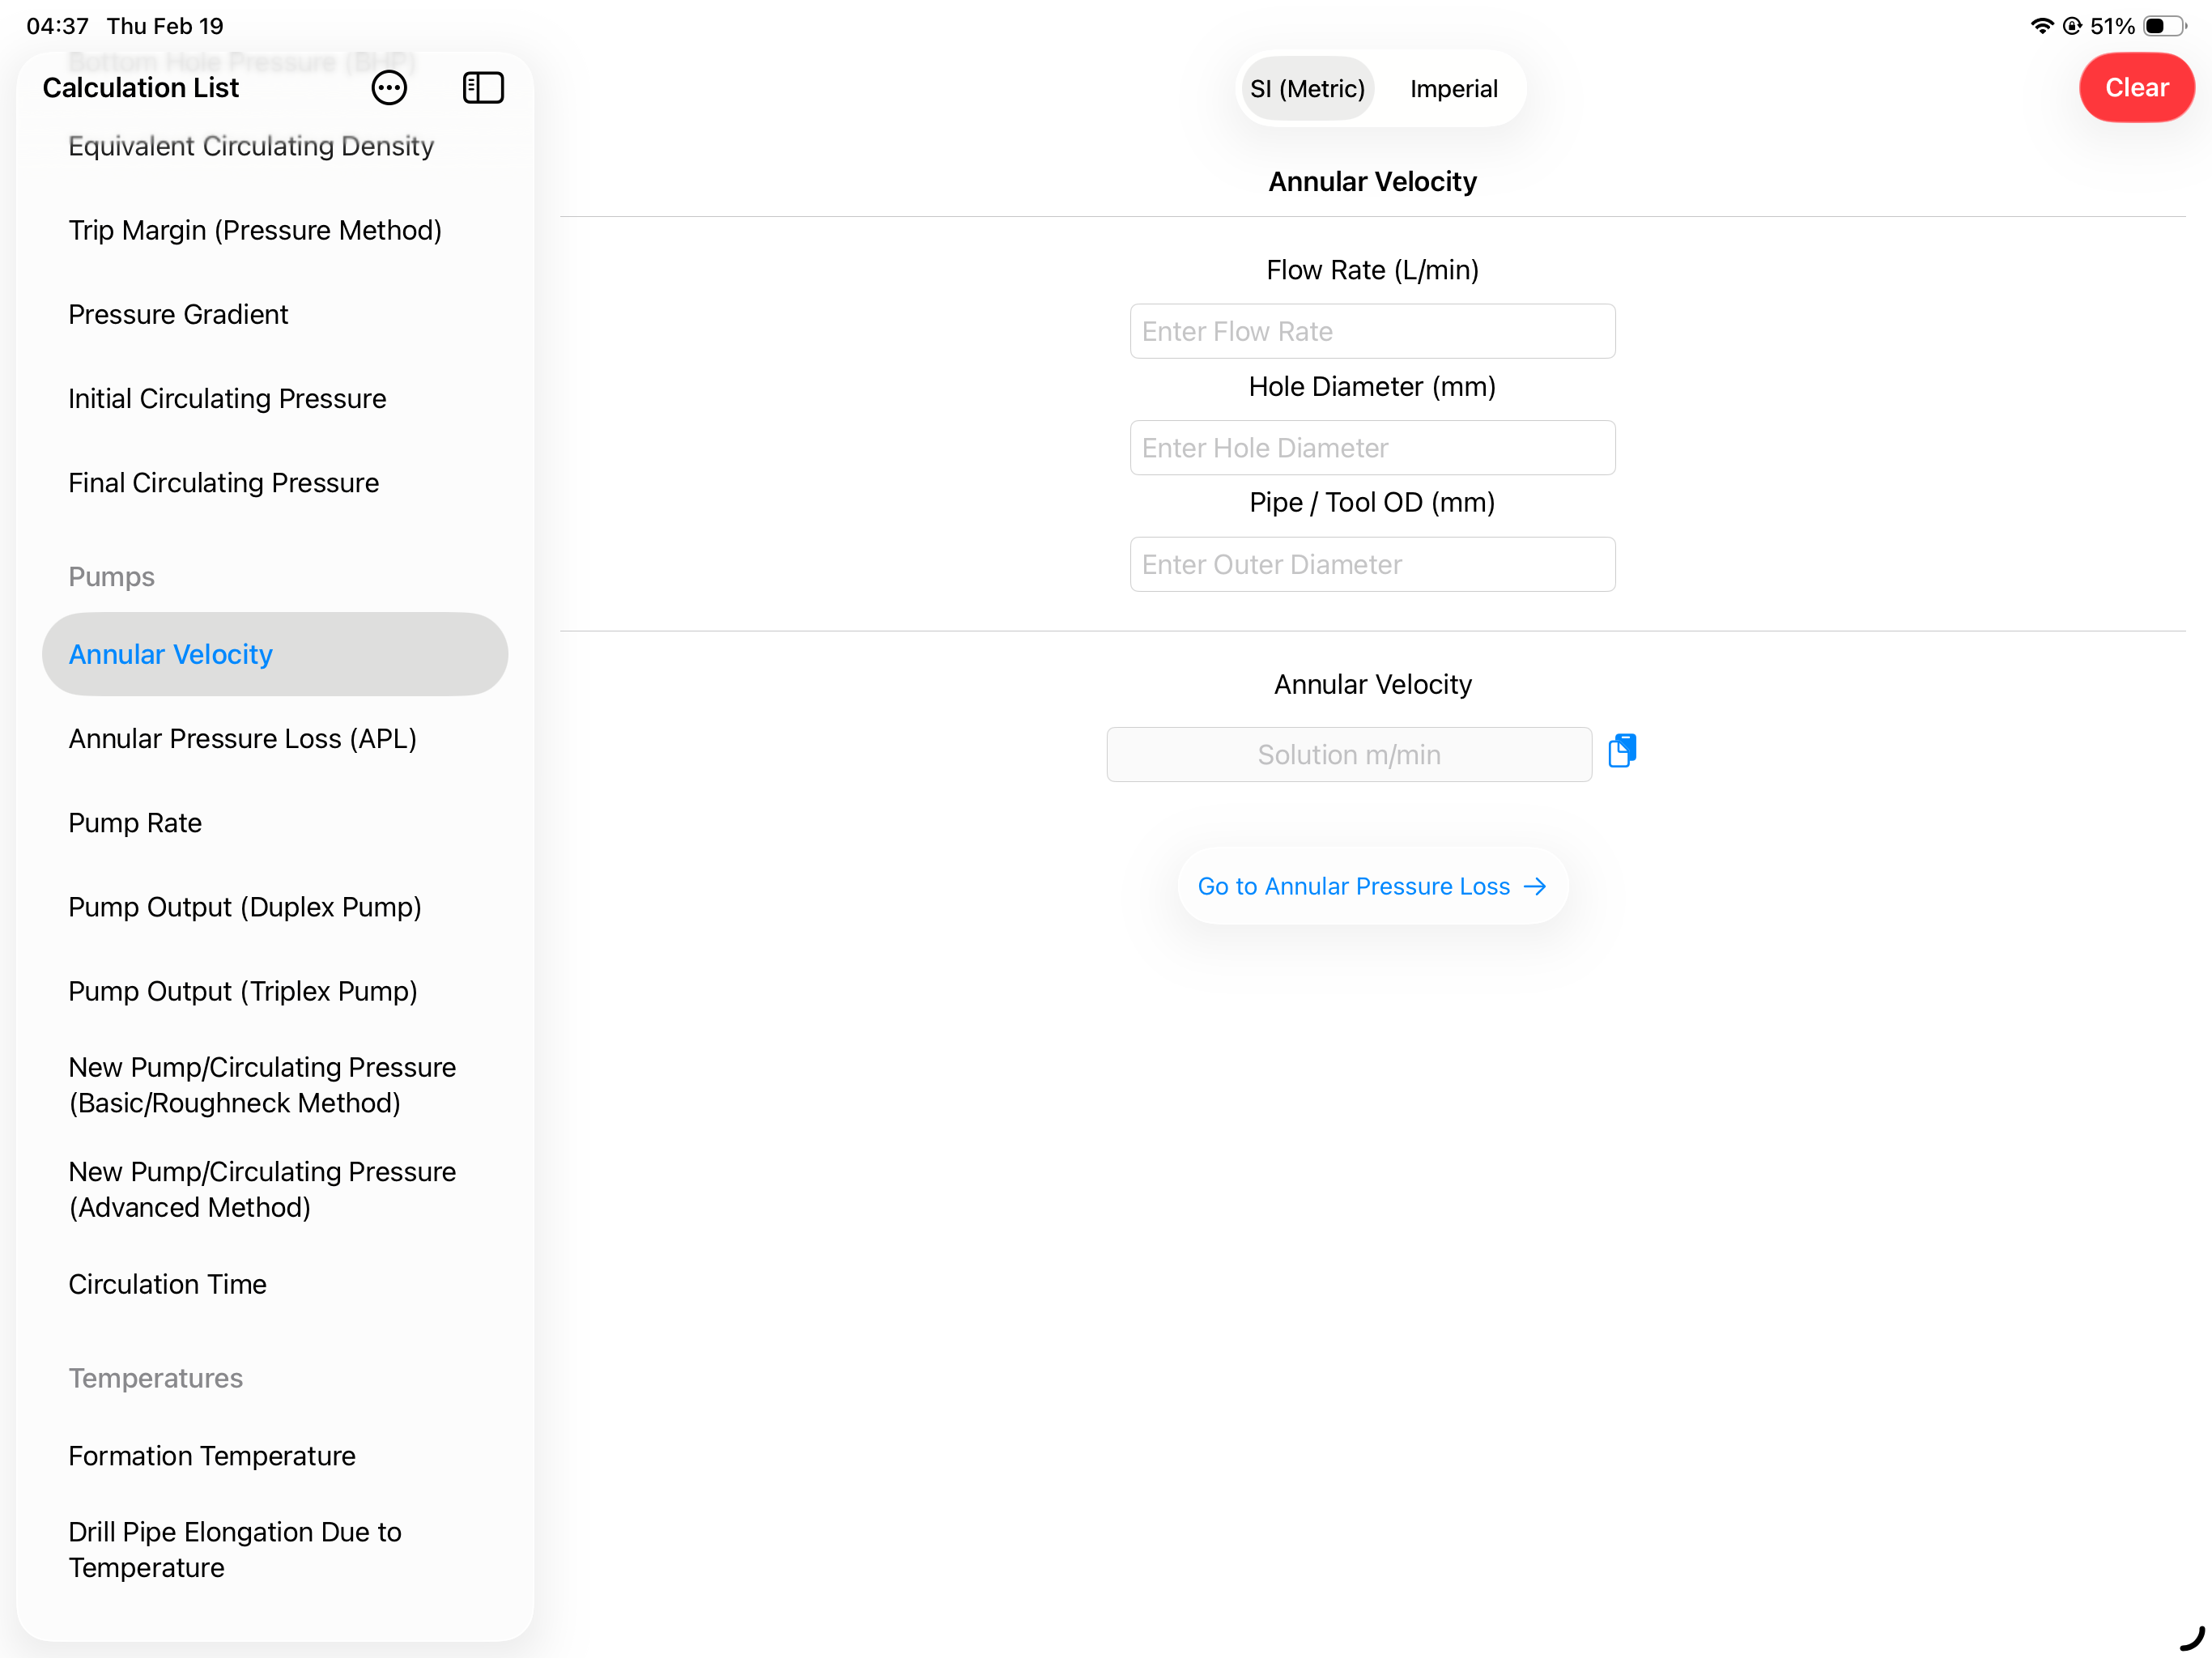Image resolution: width=2212 pixels, height=1658 pixels.
Task: Select the Solution m/min result field
Action: (1349, 755)
